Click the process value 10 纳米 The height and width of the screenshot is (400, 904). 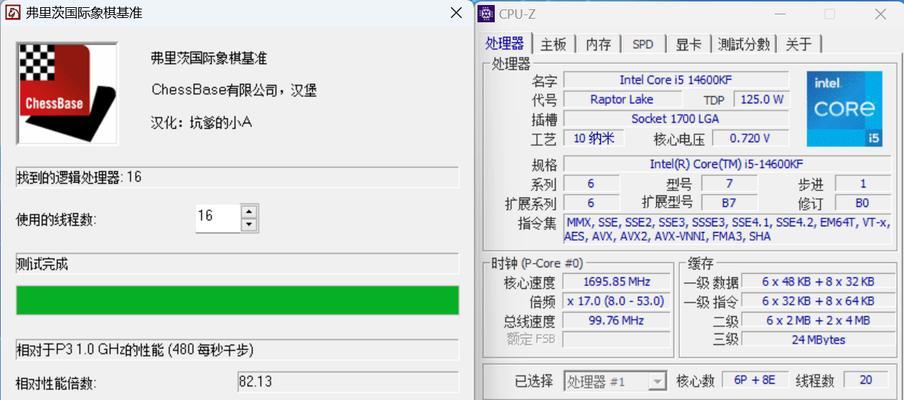click(593, 138)
